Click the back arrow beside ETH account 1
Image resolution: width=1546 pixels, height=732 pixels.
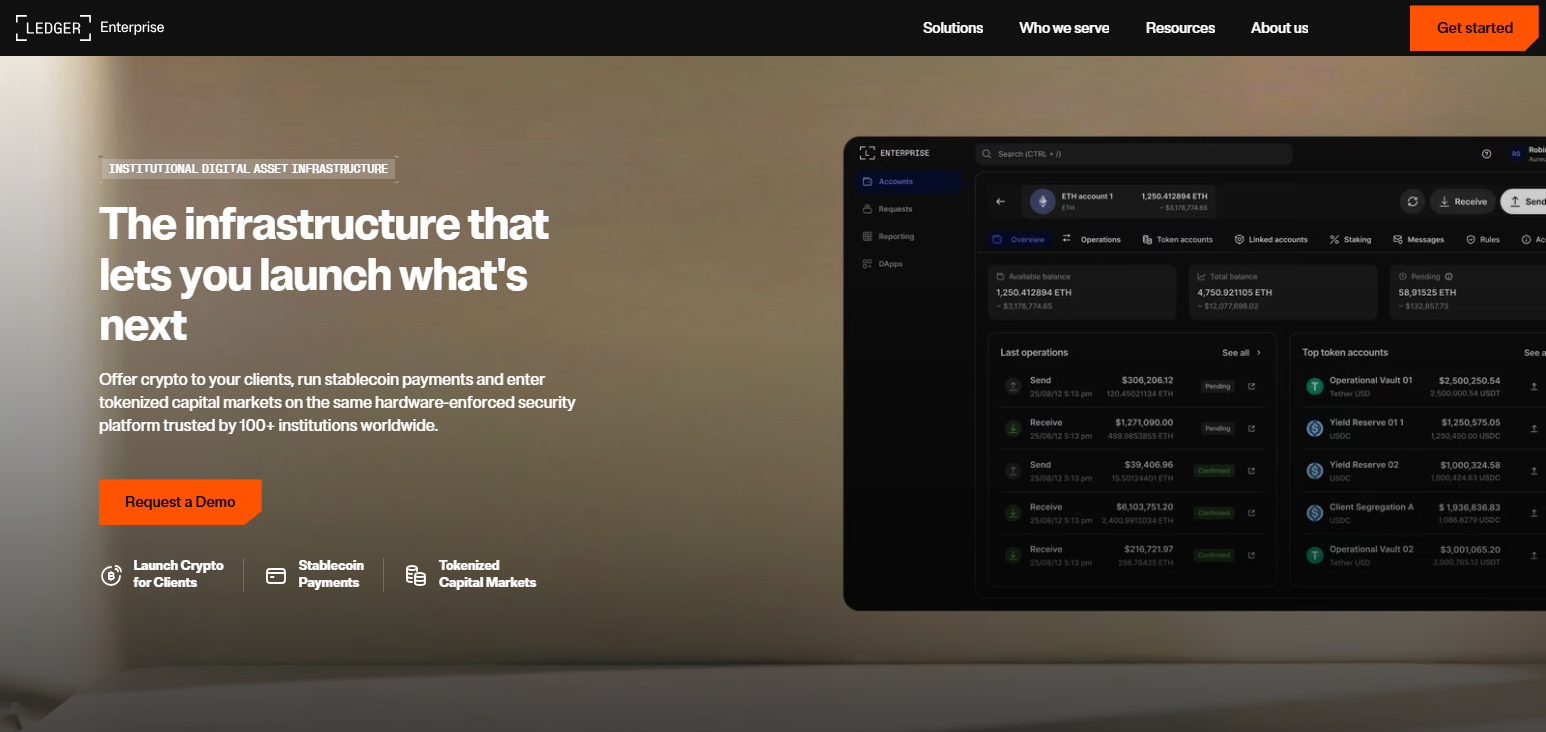pos(1000,202)
